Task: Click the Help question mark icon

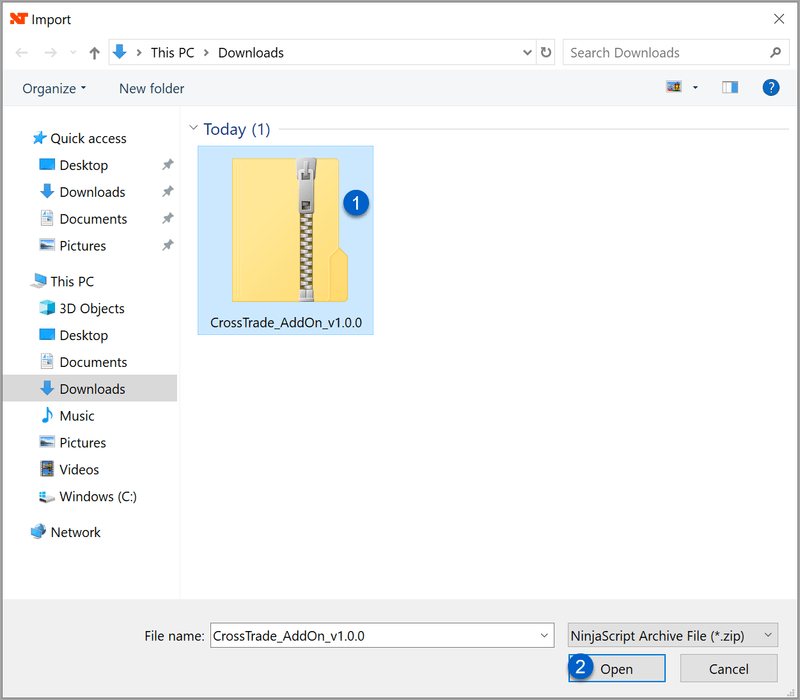Action: point(771,88)
